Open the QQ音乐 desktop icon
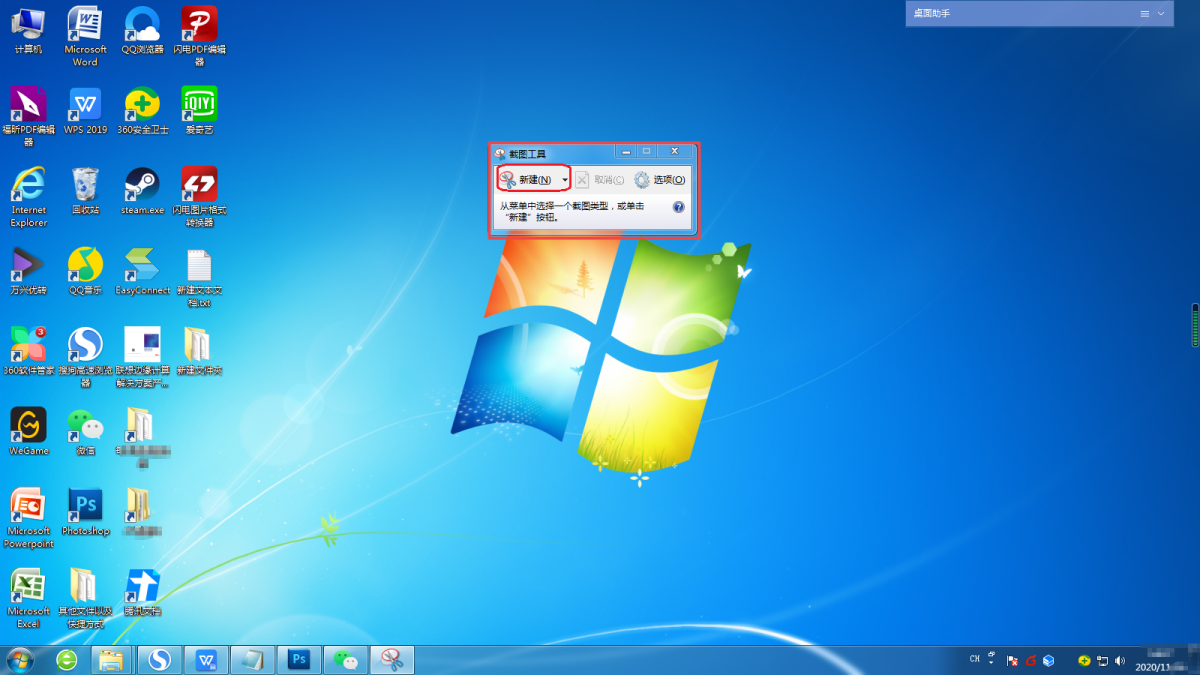1200x675 pixels. click(85, 266)
